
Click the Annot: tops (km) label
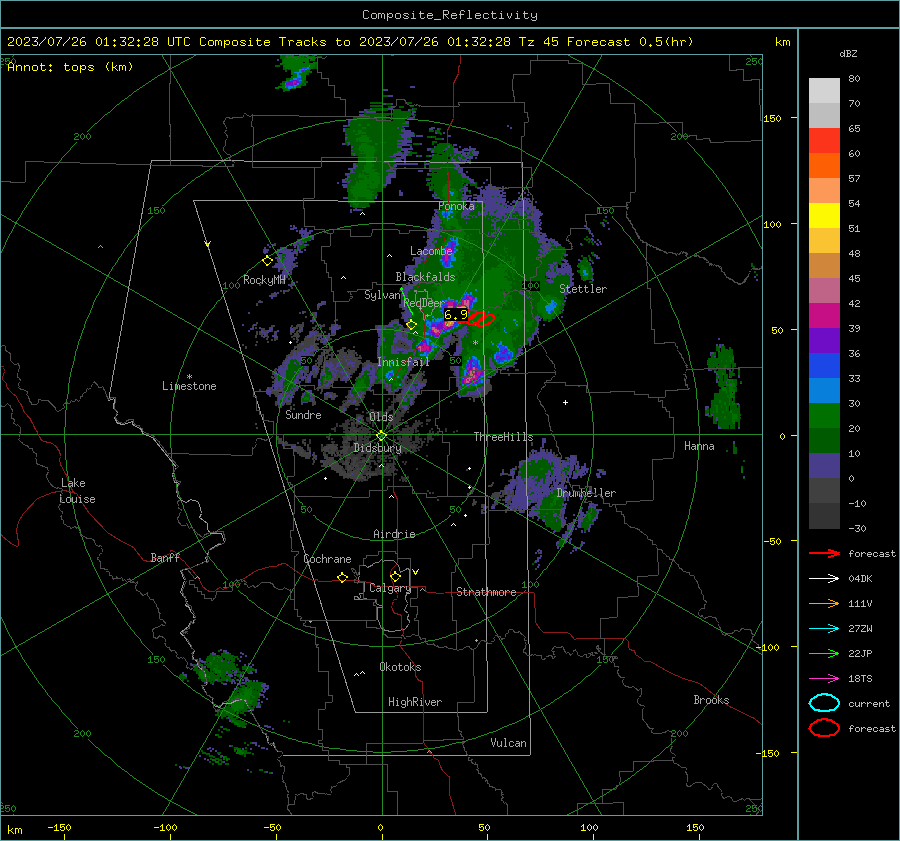pos(70,67)
